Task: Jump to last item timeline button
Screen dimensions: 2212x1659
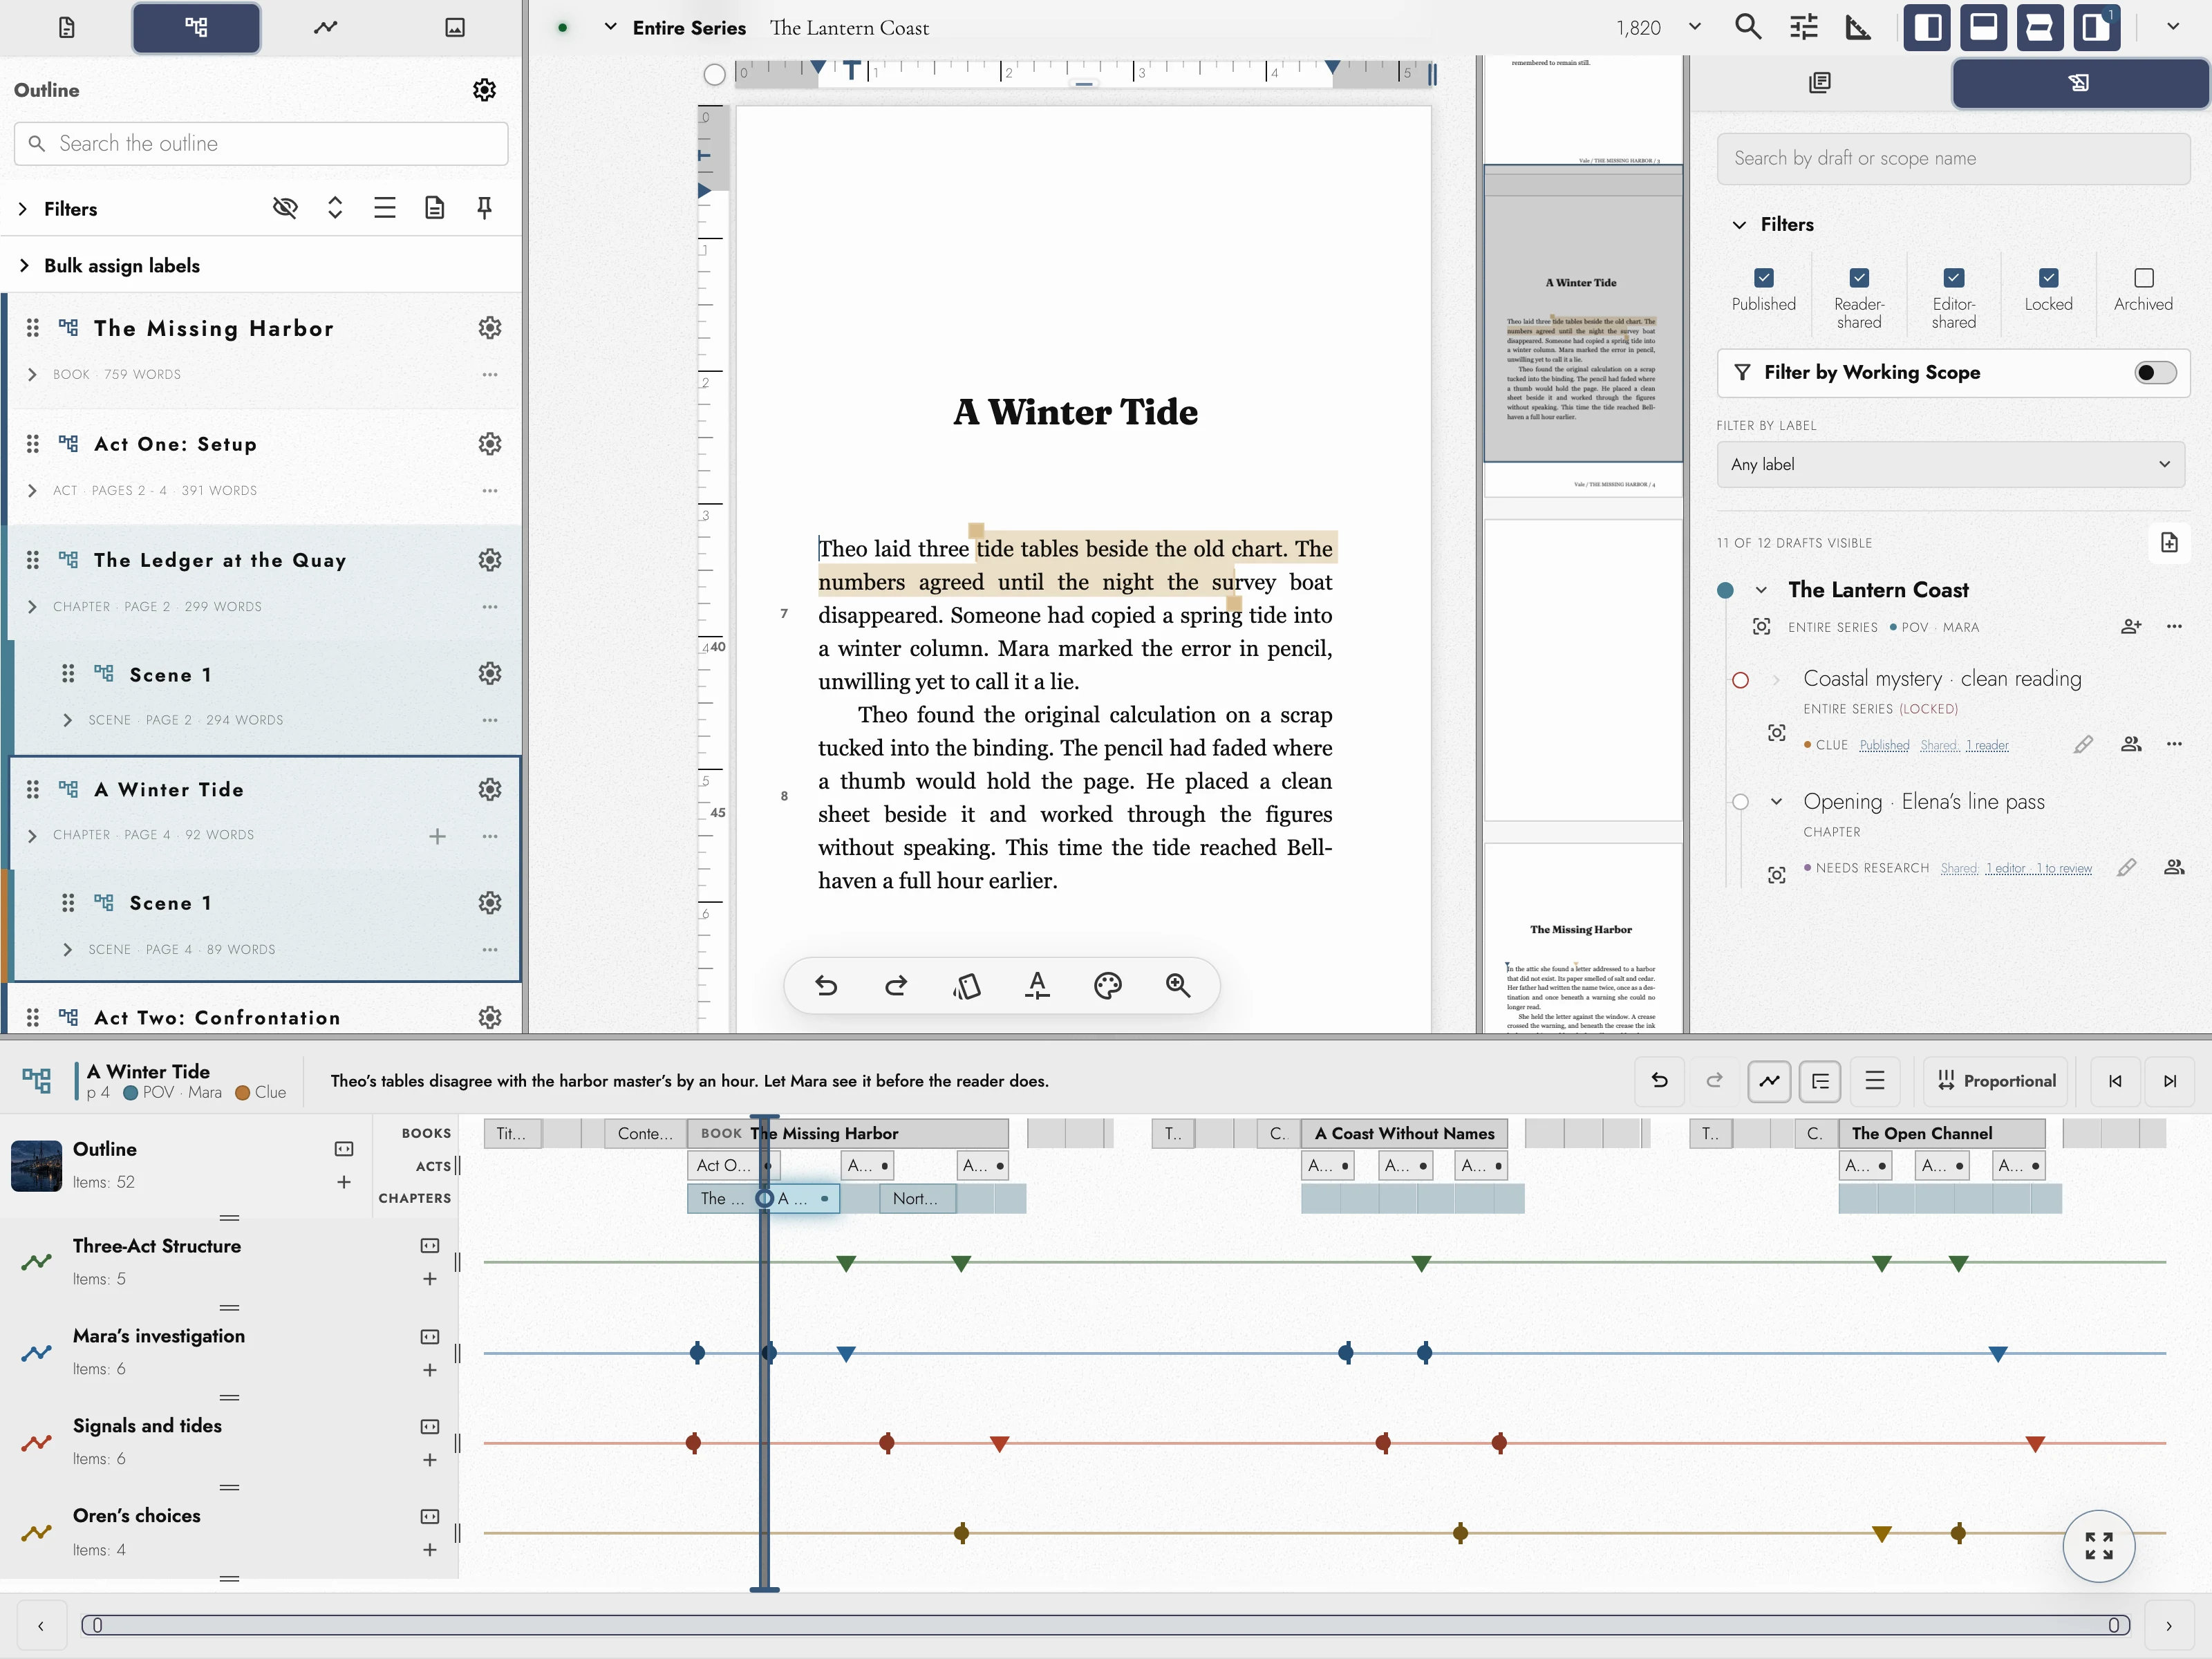Action: pyautogui.click(x=2169, y=1081)
